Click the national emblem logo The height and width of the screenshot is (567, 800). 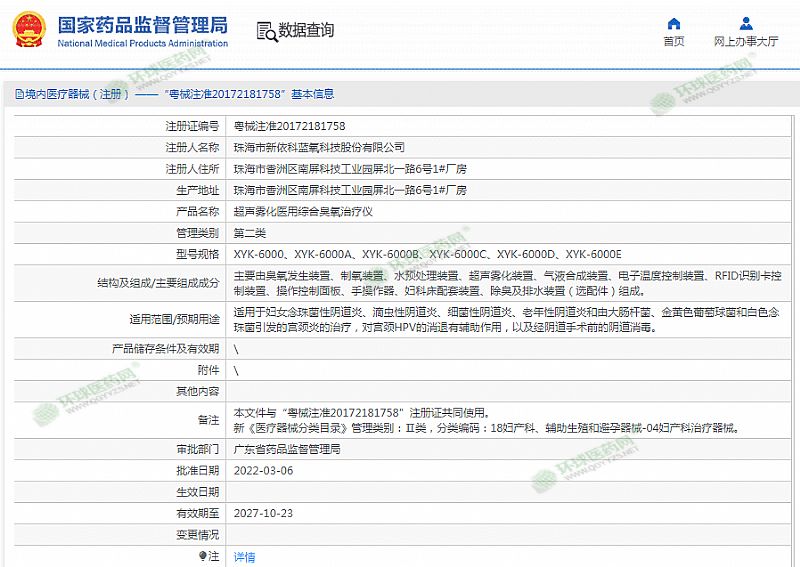click(30, 30)
